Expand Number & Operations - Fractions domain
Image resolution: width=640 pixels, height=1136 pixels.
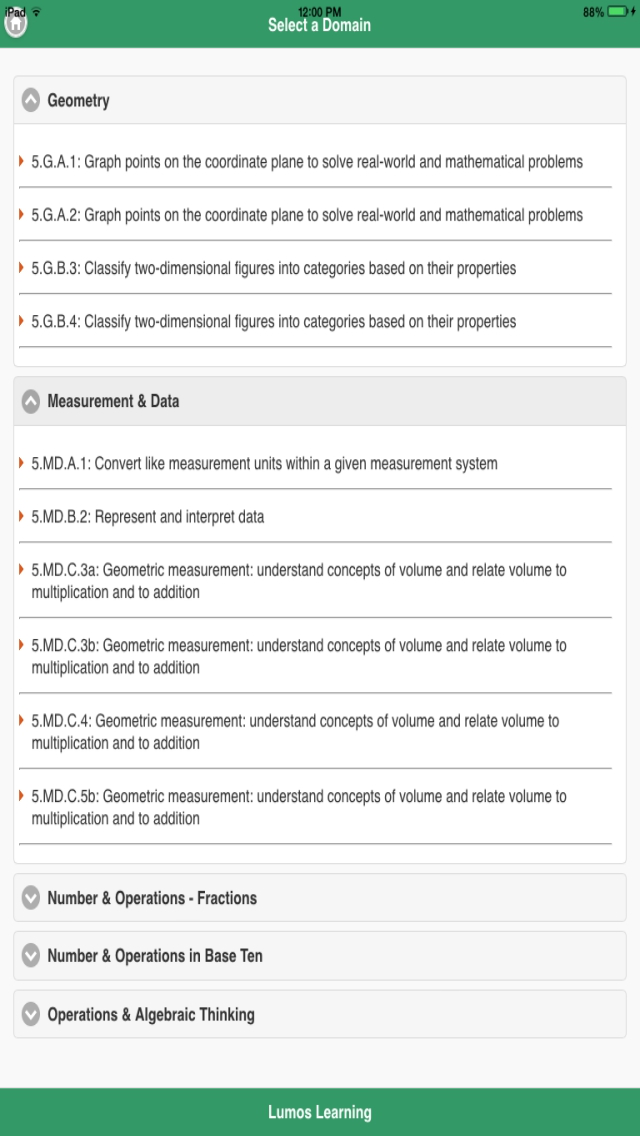coord(152,898)
